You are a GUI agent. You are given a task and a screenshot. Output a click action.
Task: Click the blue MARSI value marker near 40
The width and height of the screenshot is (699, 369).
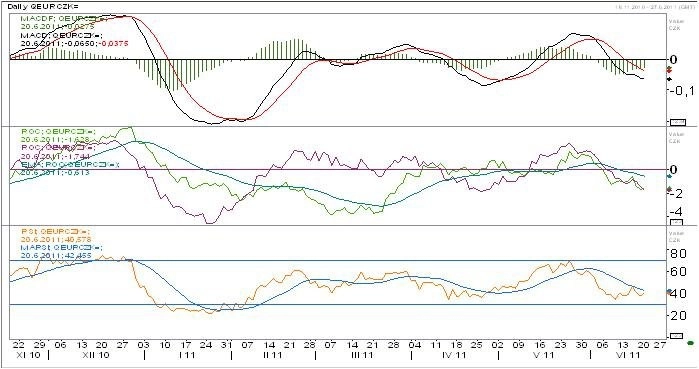669,291
